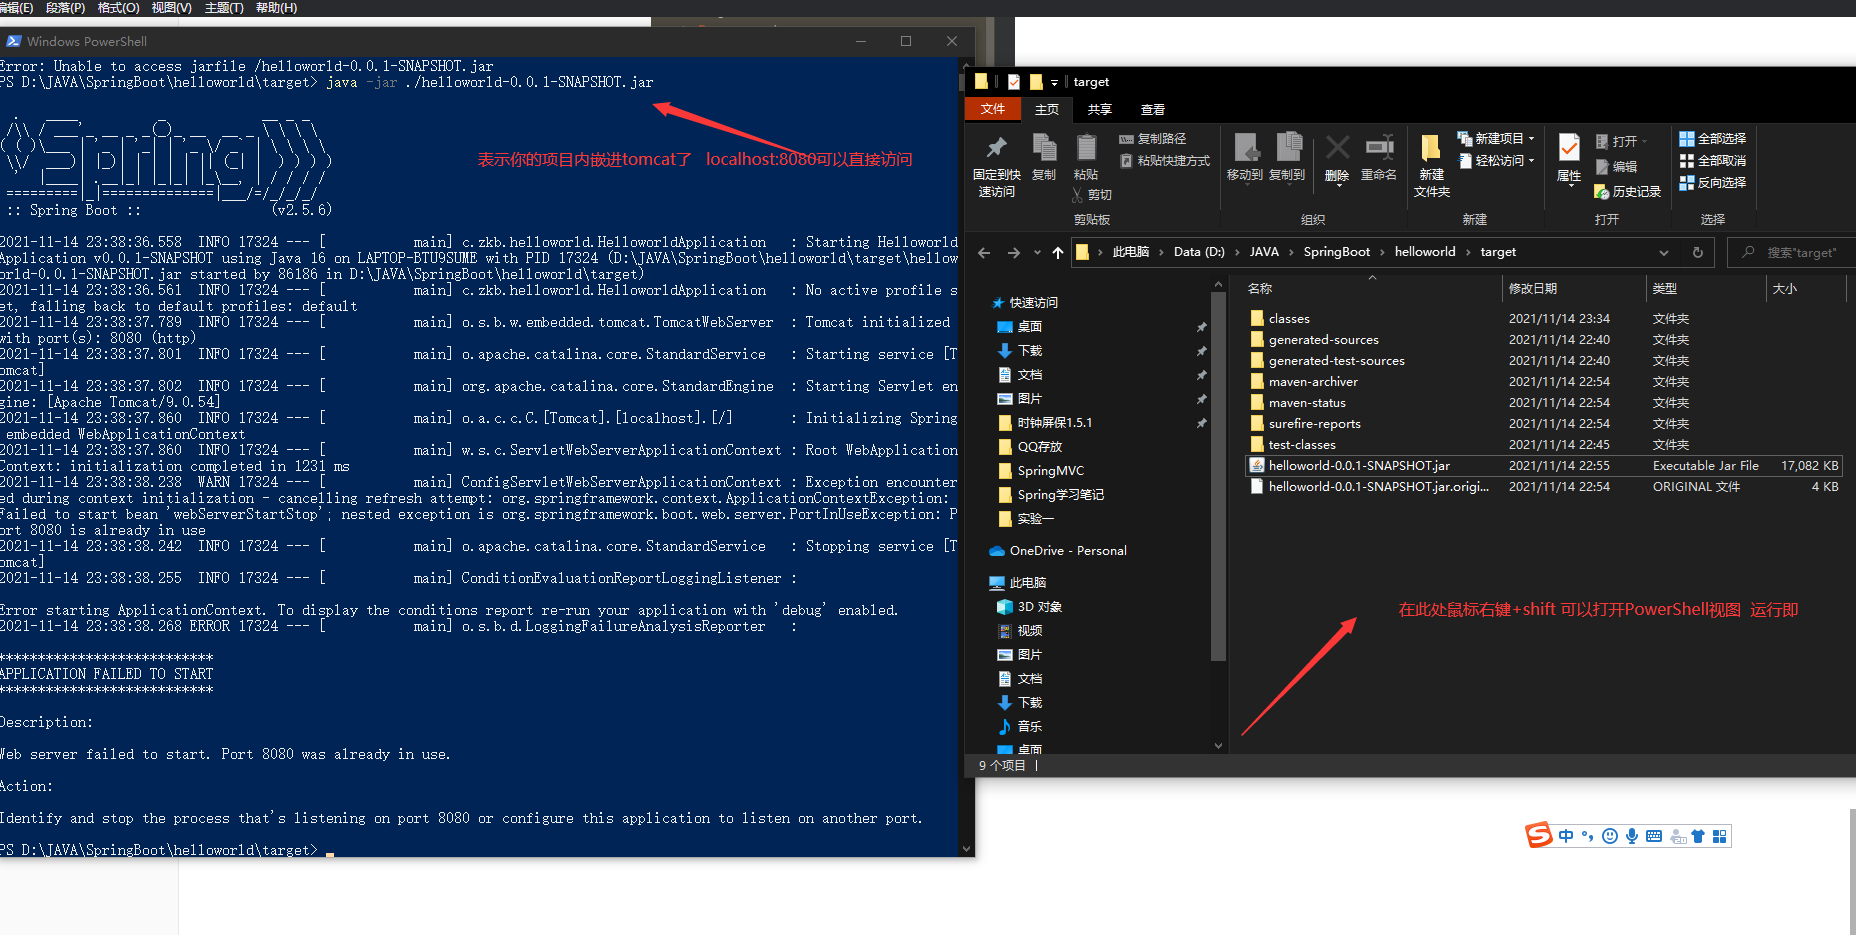Open Customize Quick Access Toolbar dropdown

1054,83
